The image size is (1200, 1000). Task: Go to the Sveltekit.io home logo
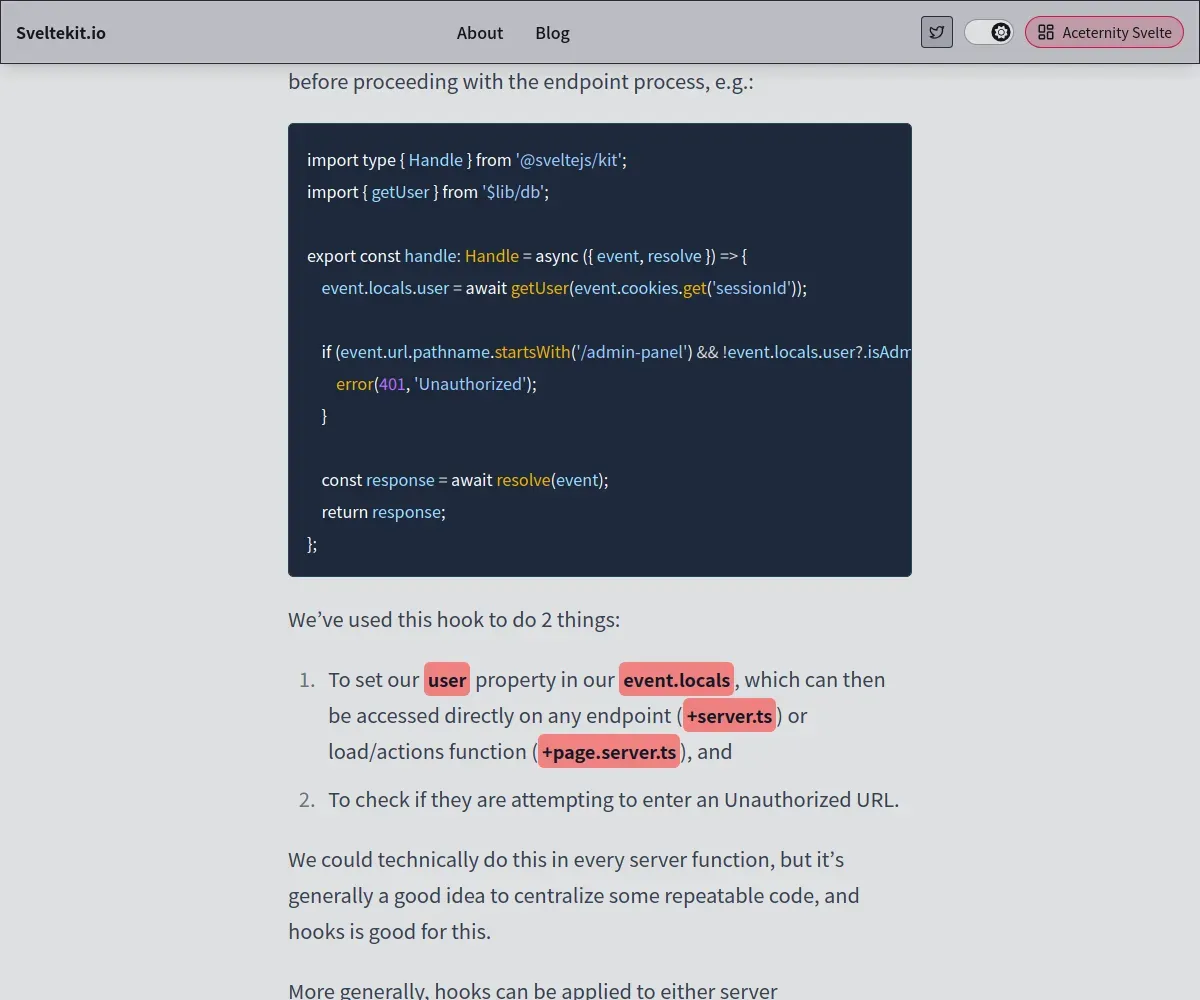(x=61, y=33)
